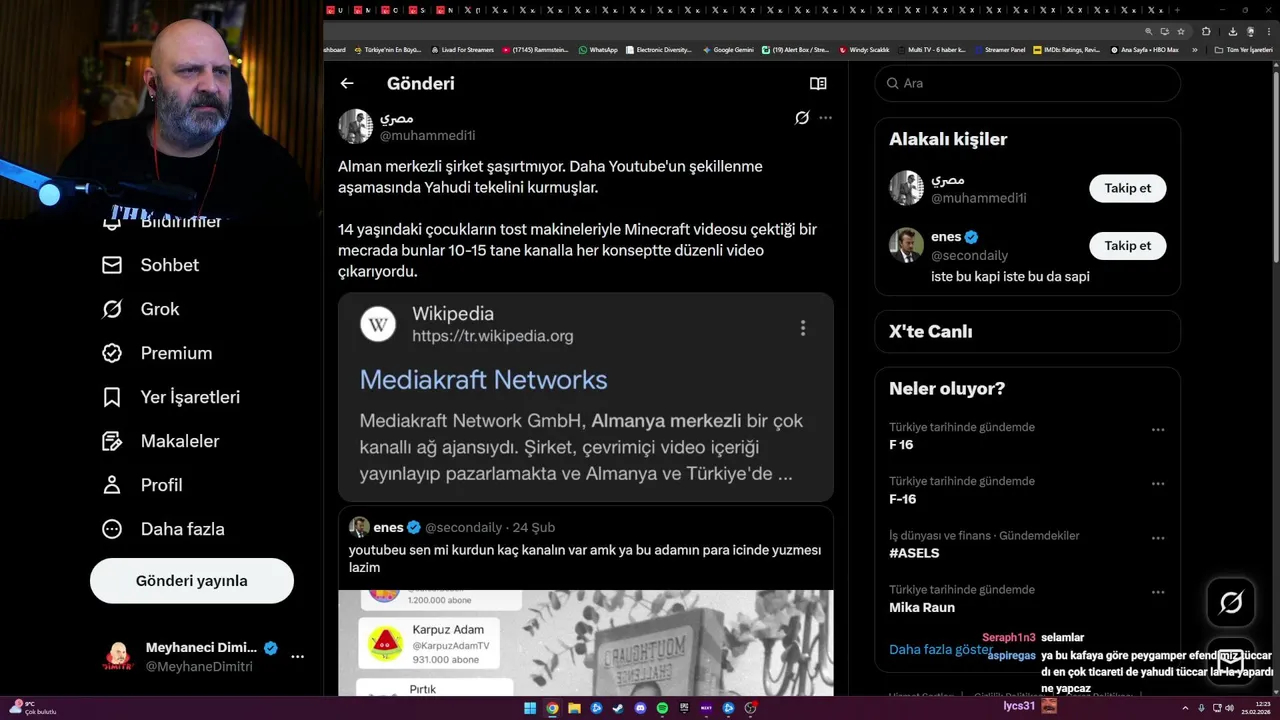Open the IMDb: Ratings bookmark

(x=1067, y=49)
